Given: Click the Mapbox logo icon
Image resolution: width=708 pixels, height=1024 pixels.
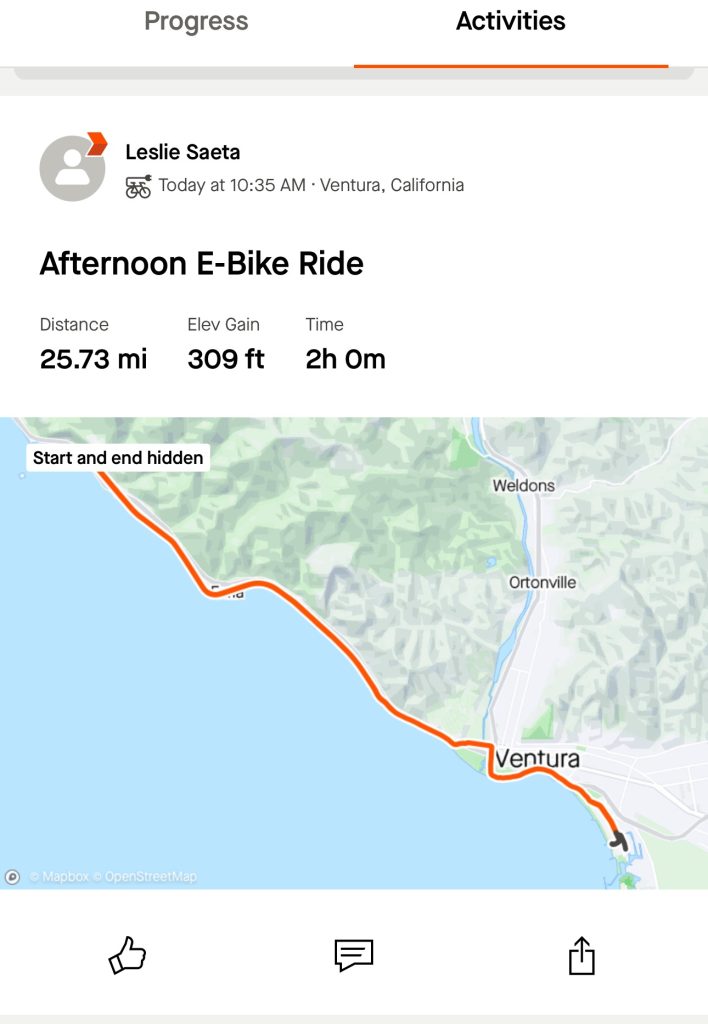Looking at the screenshot, I should click(12, 877).
